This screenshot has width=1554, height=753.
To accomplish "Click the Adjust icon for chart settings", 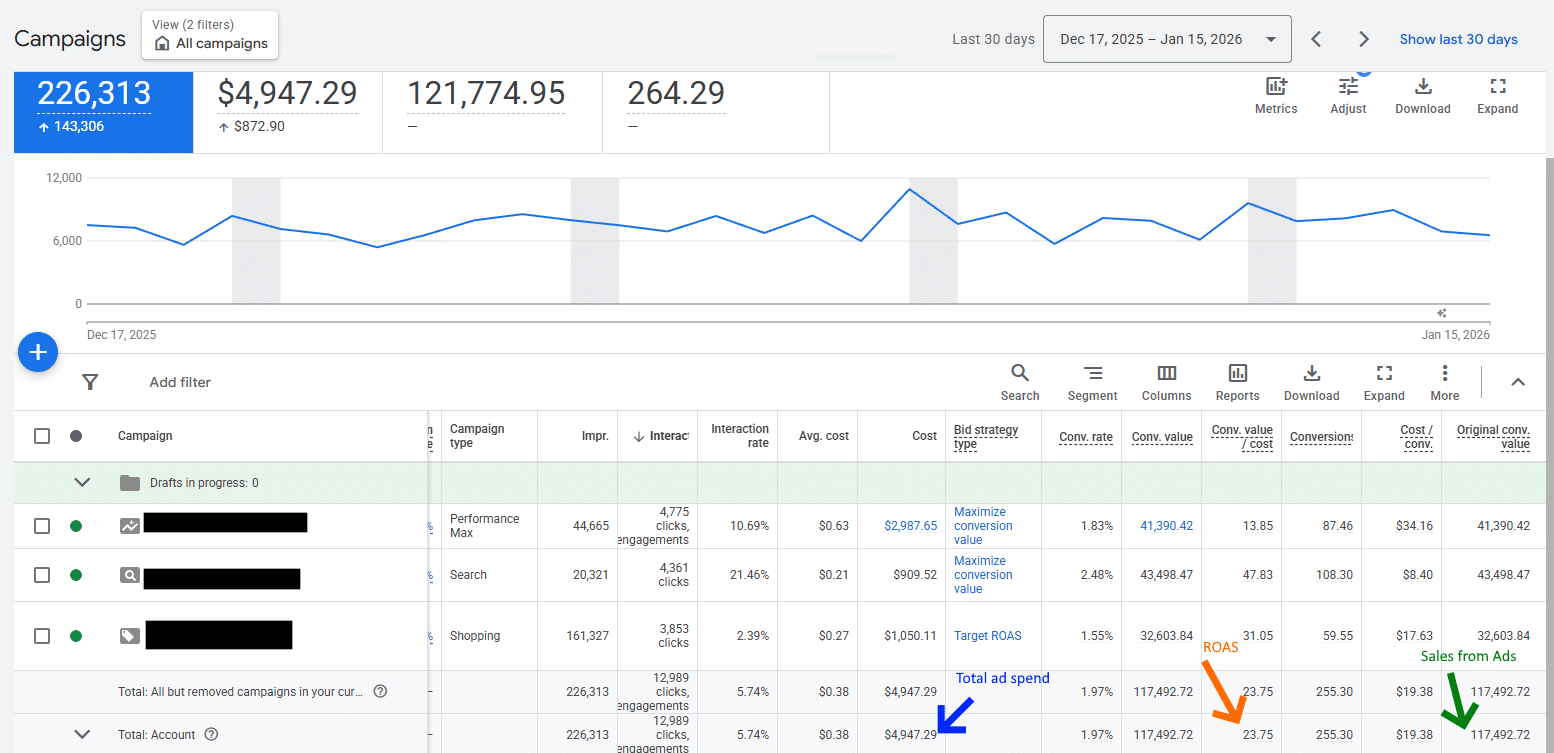I will [1347, 96].
